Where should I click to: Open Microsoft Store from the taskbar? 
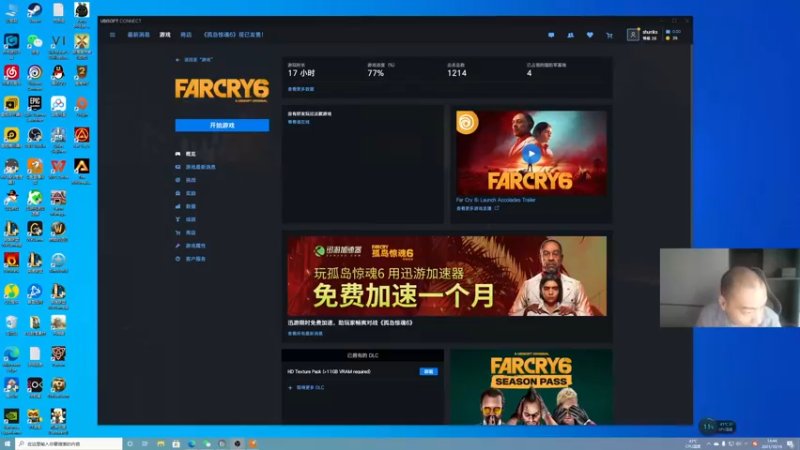(176, 444)
